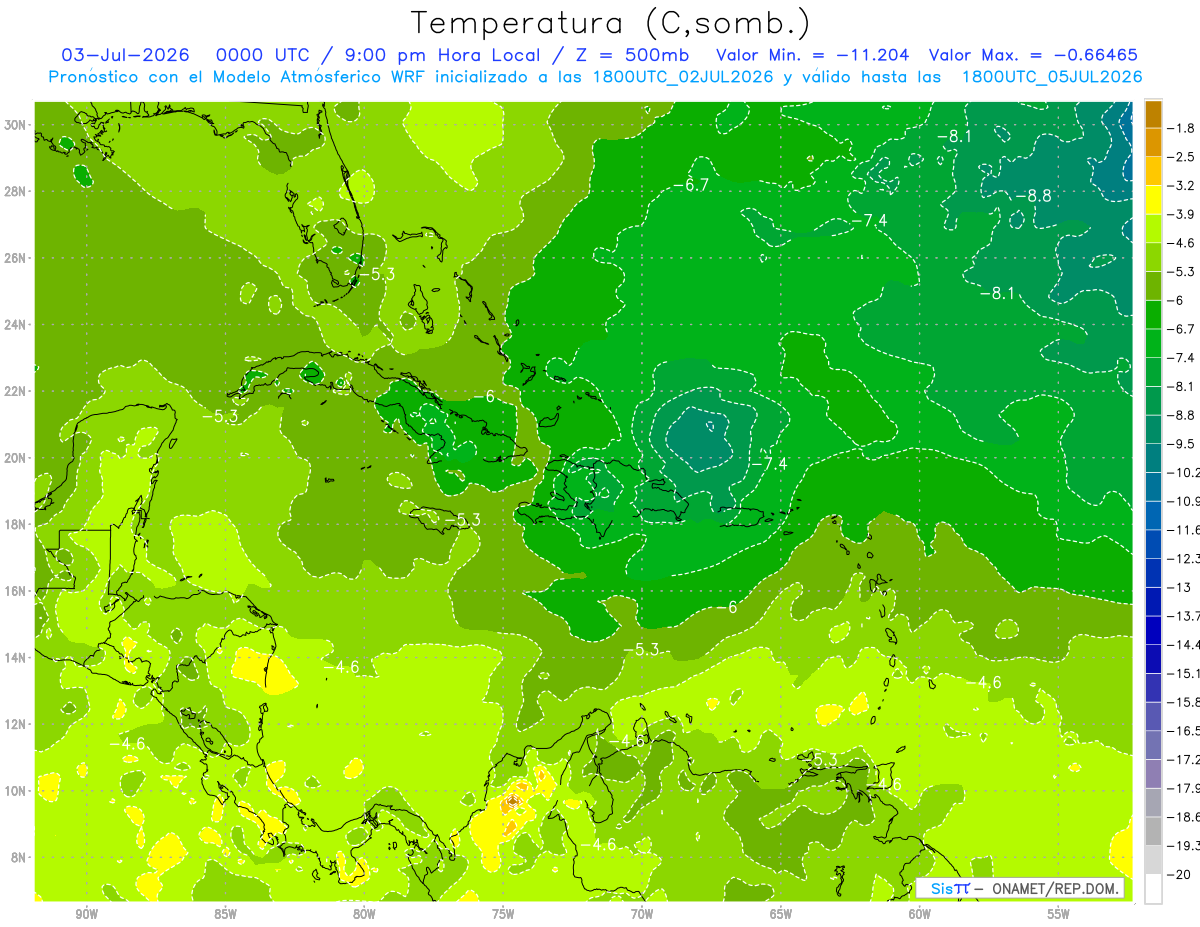This screenshot has height=927, width=1200.
Task: Click the '70W' longitude axis label
Action: (642, 915)
